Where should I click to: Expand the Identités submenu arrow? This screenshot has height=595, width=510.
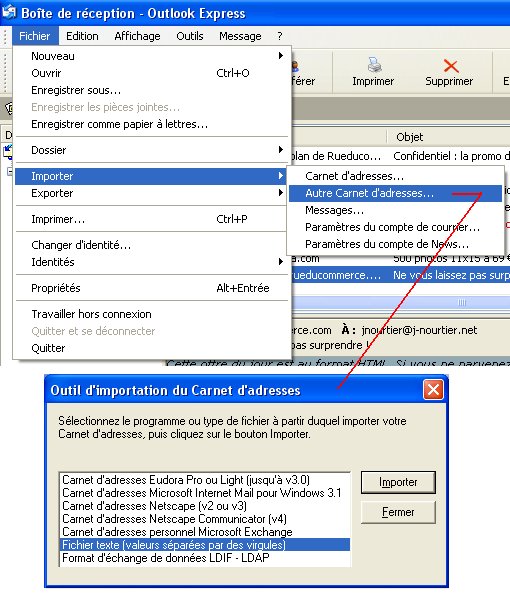point(281,261)
